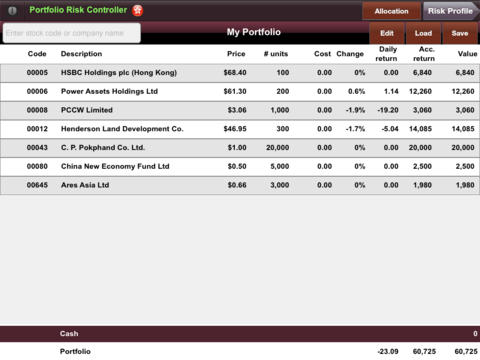This screenshot has width=480, height=360.
Task: Click stock code 00645
Action: 37,185
